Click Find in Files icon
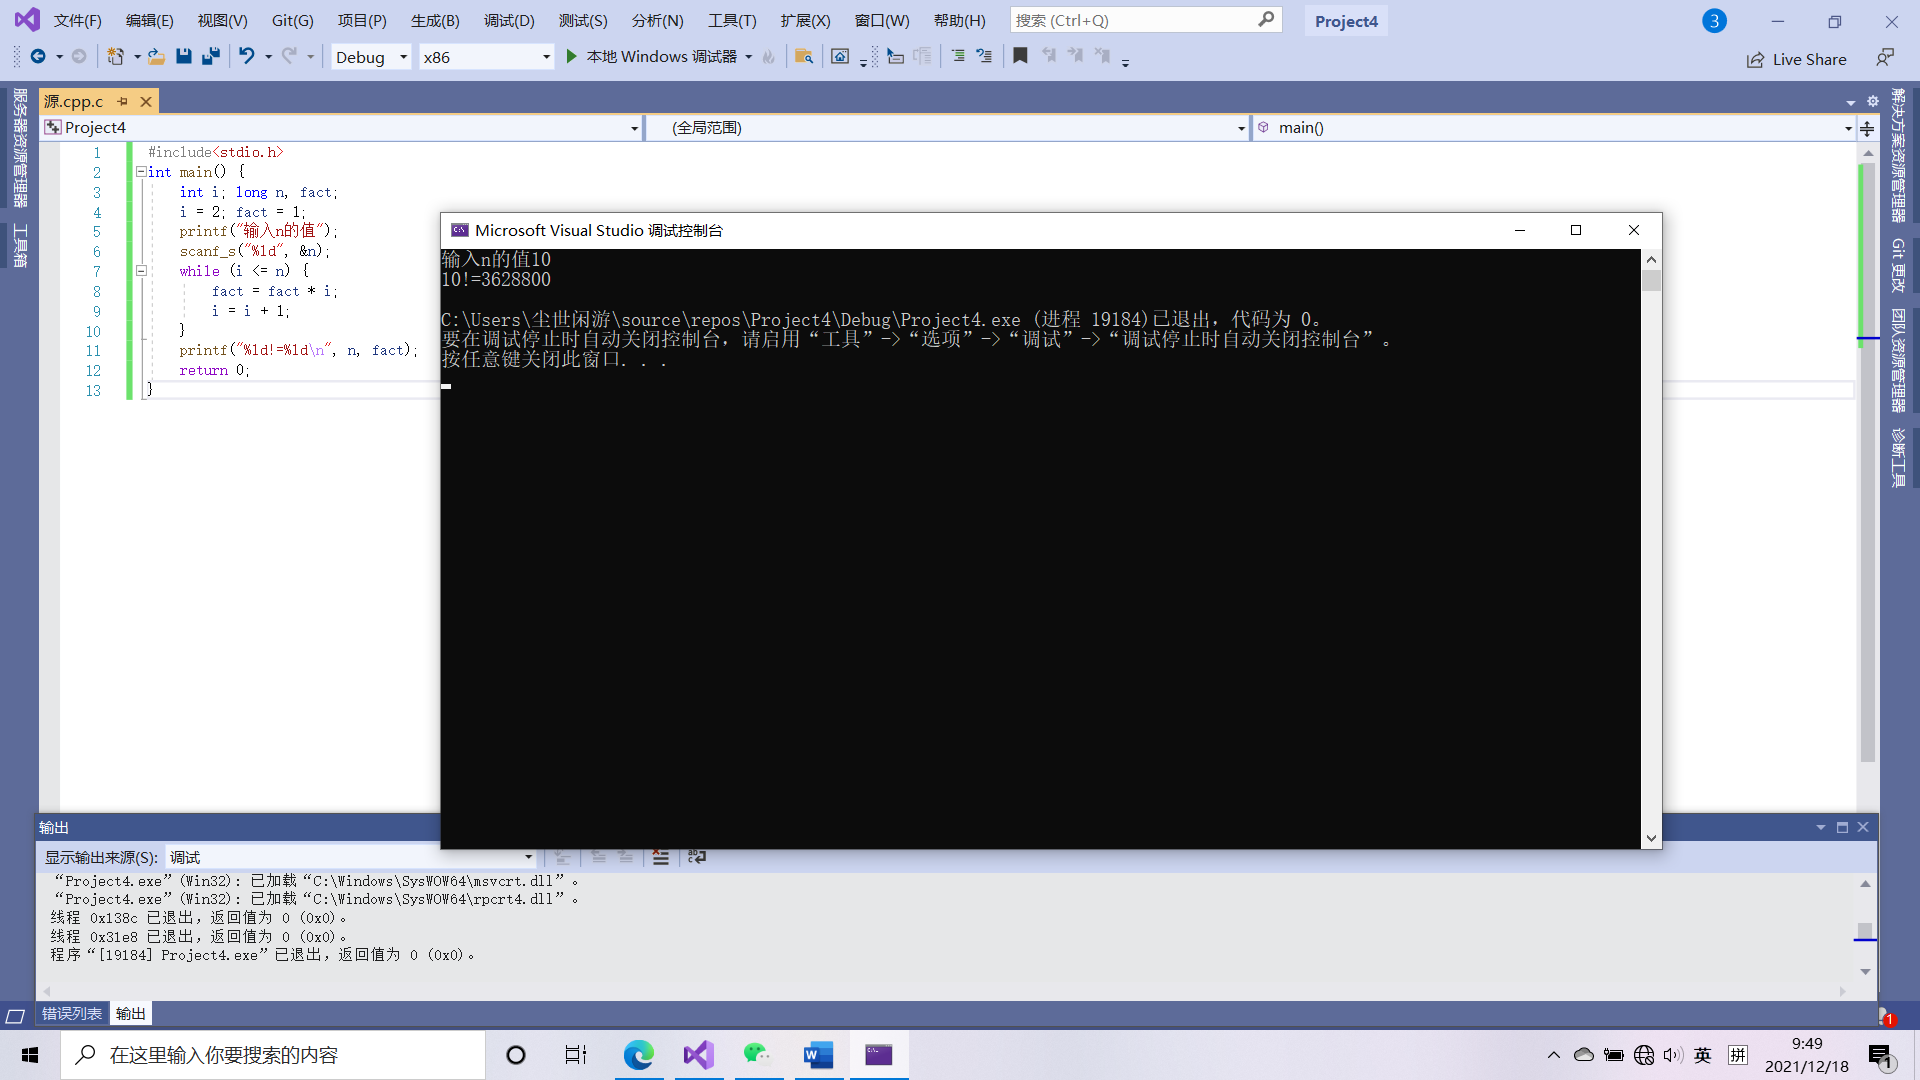 [x=803, y=57]
